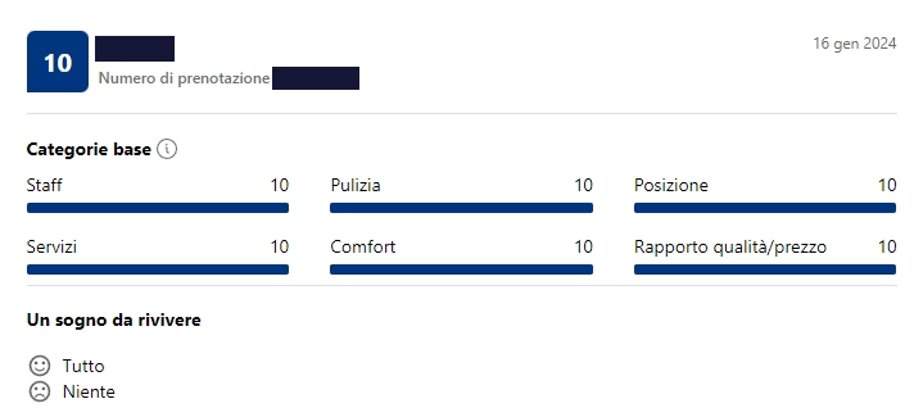Viewport: 923px width, 417px height.
Task: Select the Pulizia category label
Action: click(356, 186)
